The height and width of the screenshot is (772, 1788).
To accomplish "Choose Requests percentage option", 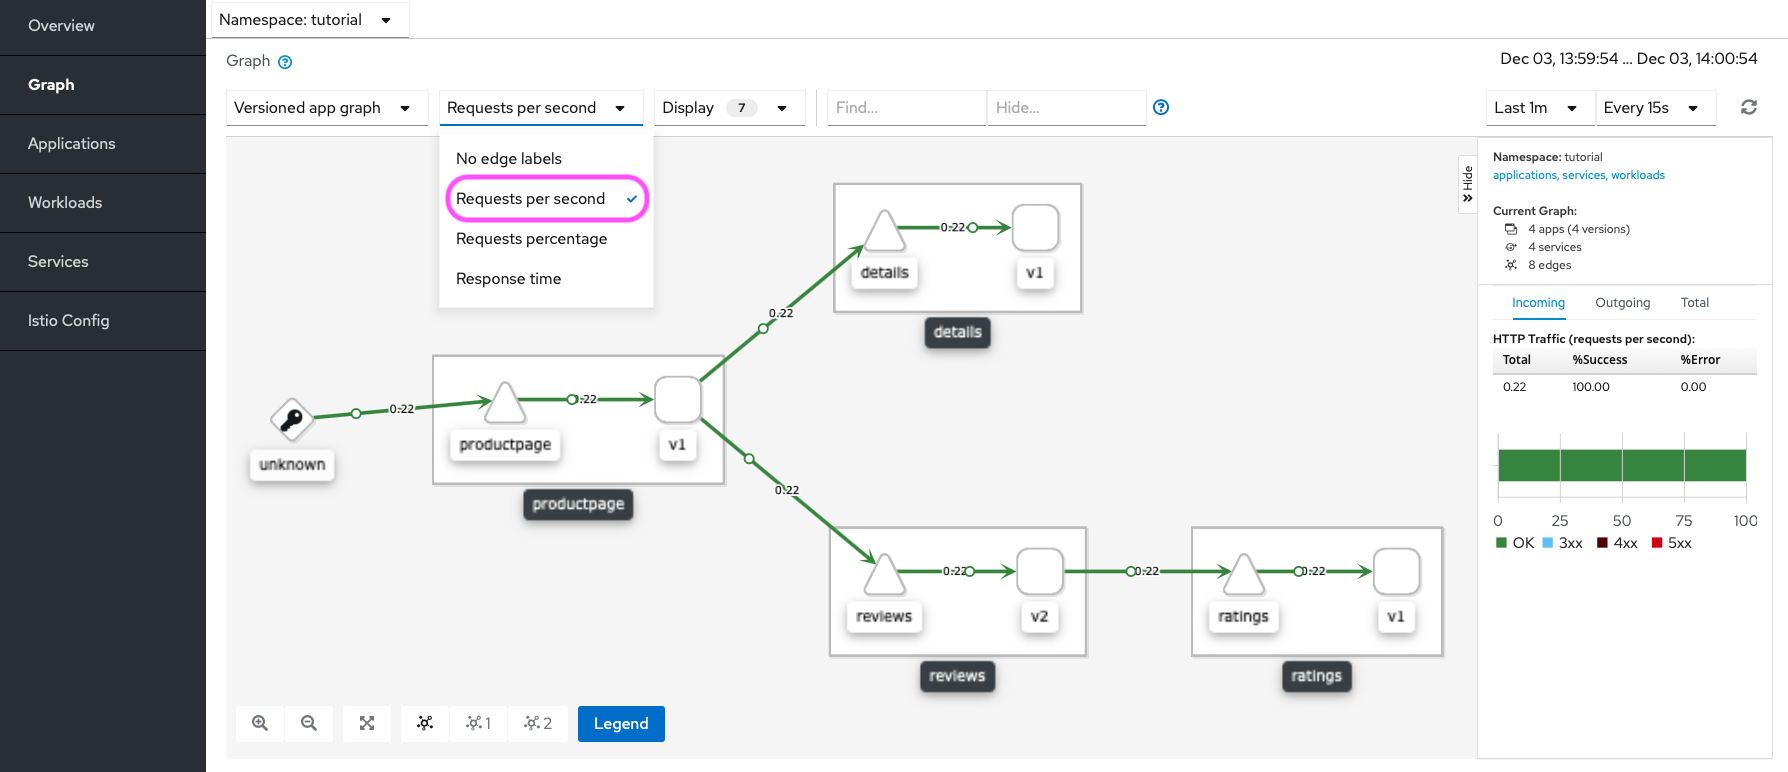I will coord(546,239).
